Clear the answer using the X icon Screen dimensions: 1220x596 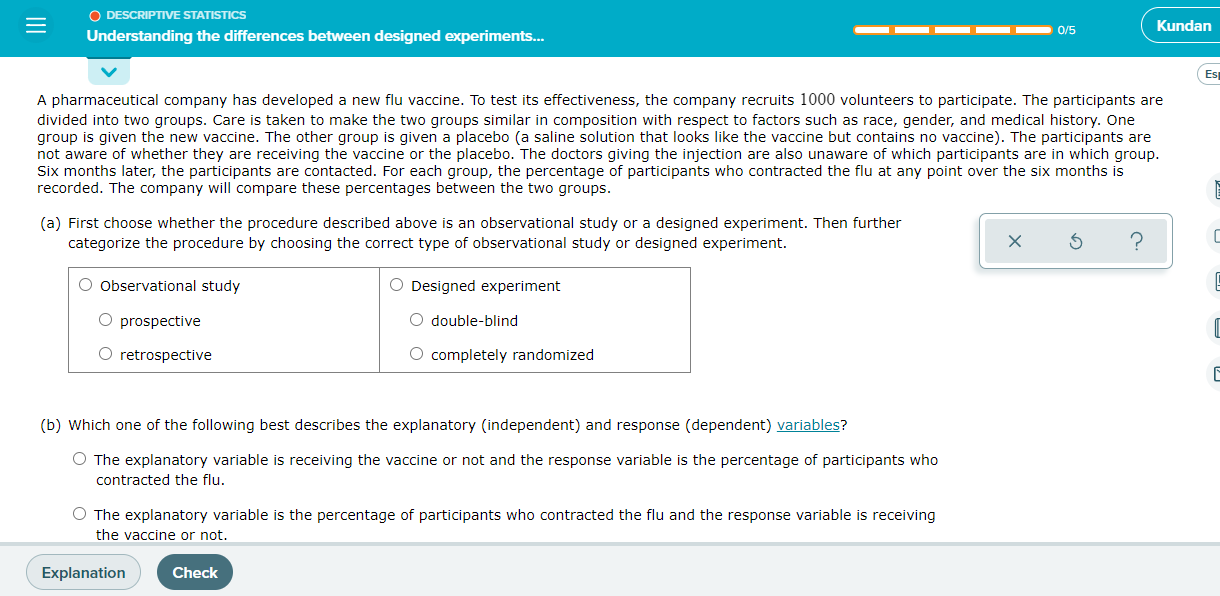(x=1014, y=240)
